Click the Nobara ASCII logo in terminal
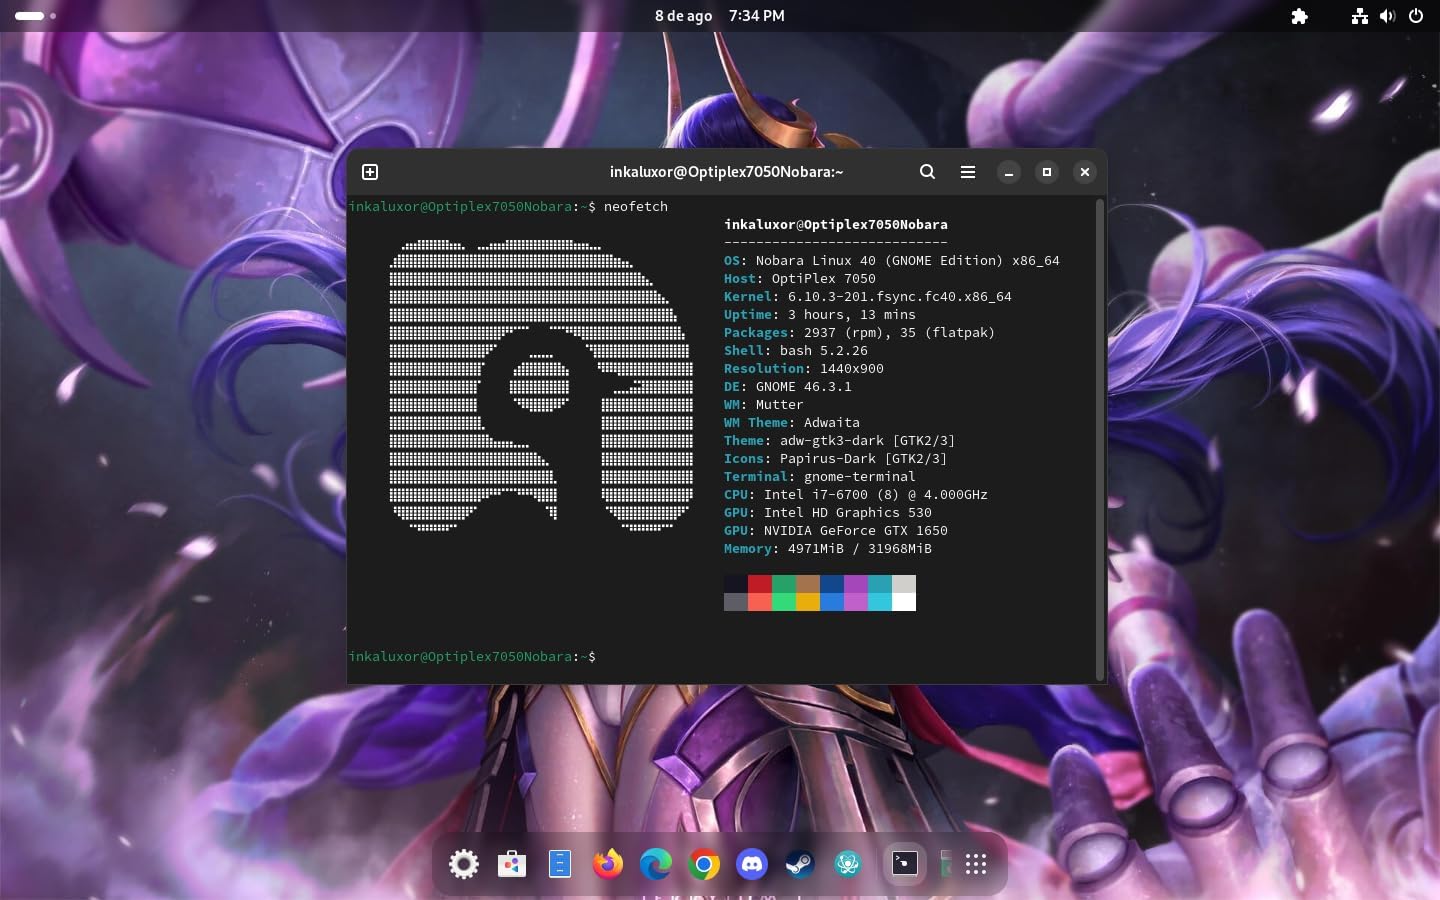Image resolution: width=1440 pixels, height=900 pixels. tap(541, 385)
